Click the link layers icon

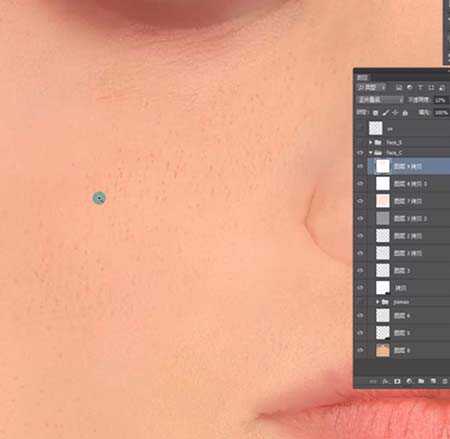coord(373,381)
